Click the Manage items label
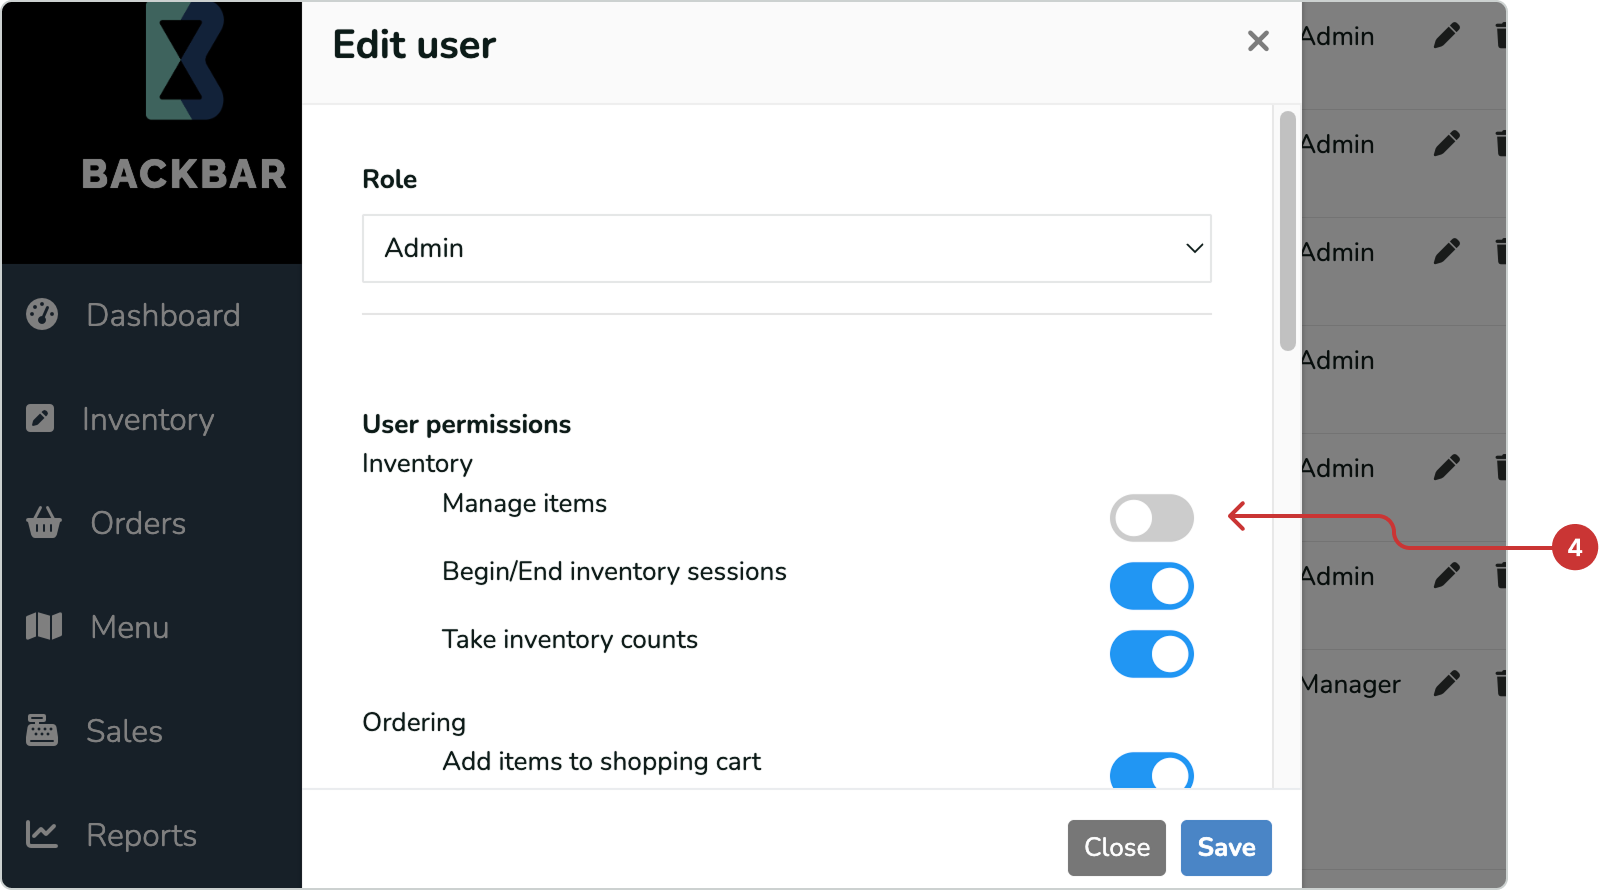 (525, 503)
